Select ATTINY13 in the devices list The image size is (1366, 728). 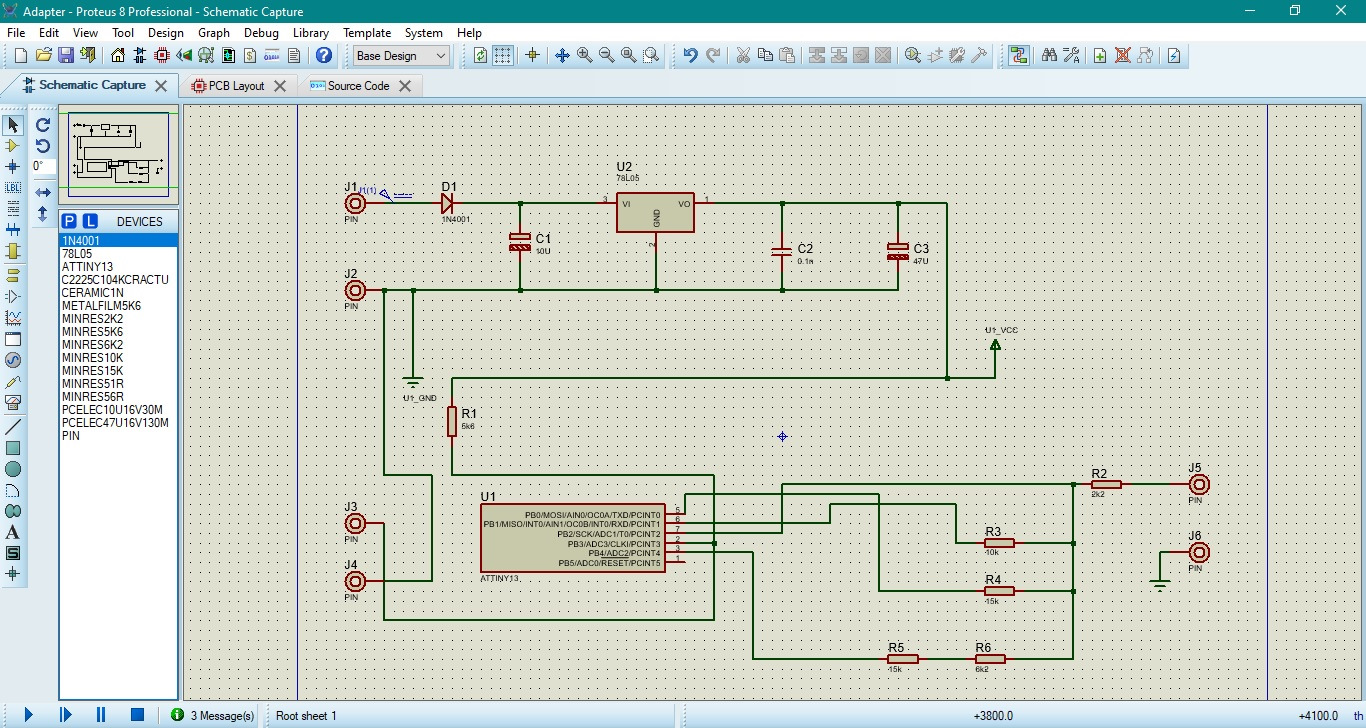pos(87,267)
